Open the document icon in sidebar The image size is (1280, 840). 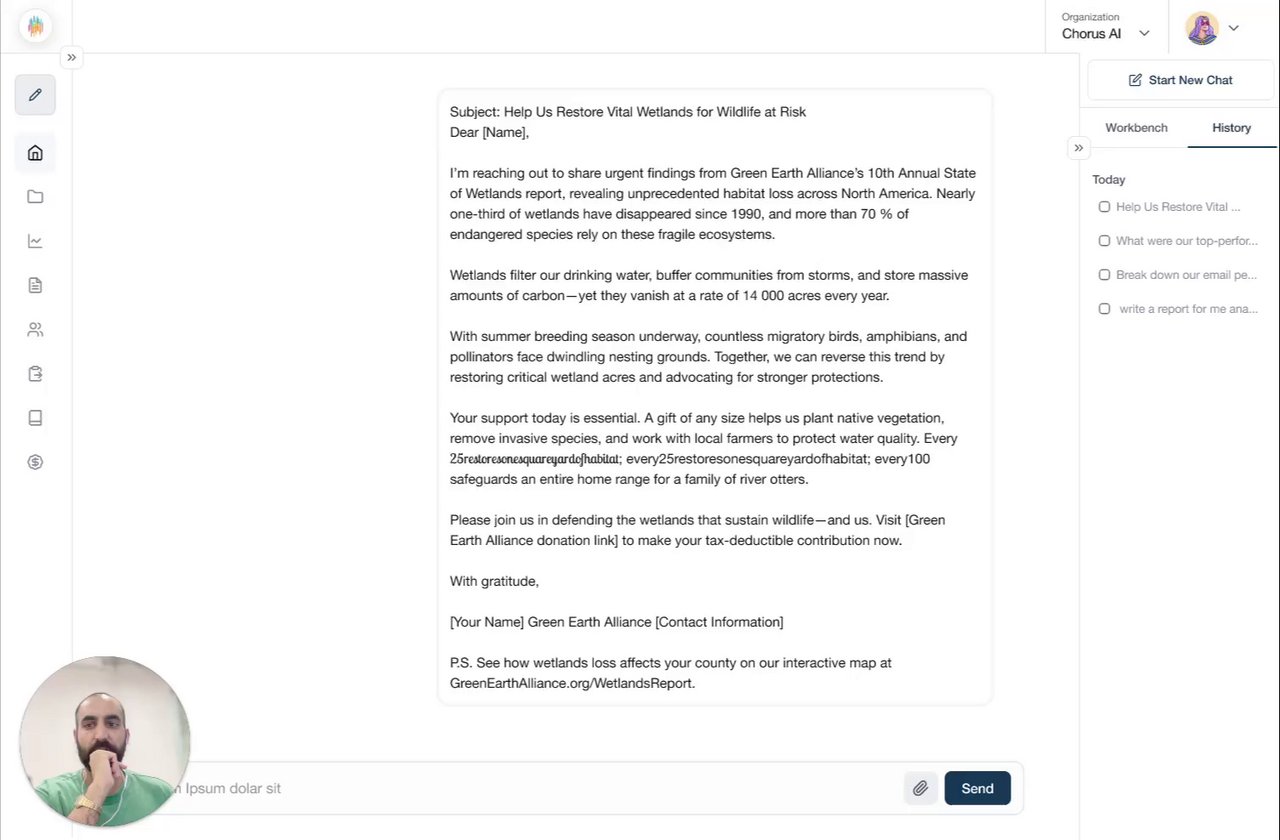pos(35,285)
